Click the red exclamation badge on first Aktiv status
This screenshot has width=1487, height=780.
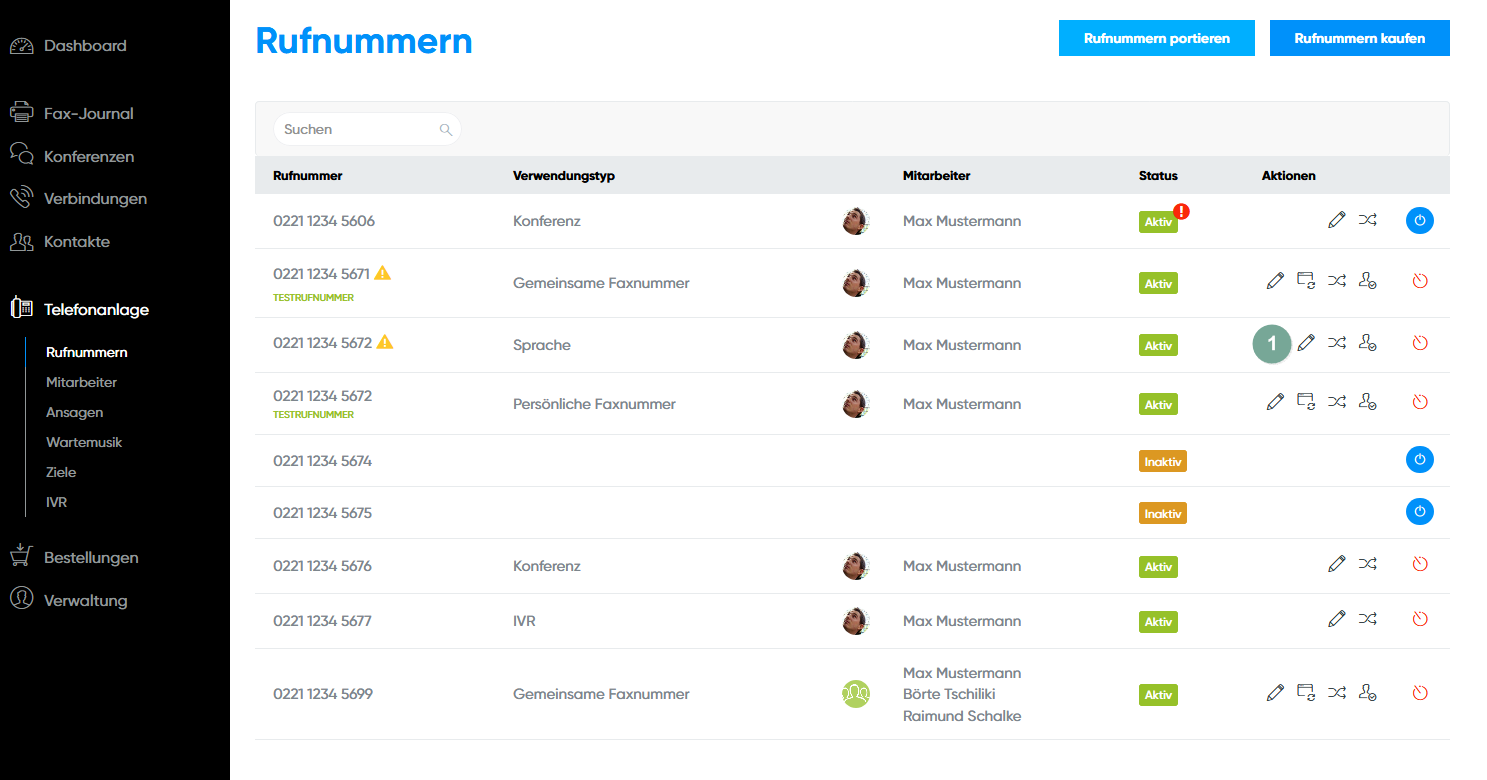[x=1182, y=211]
